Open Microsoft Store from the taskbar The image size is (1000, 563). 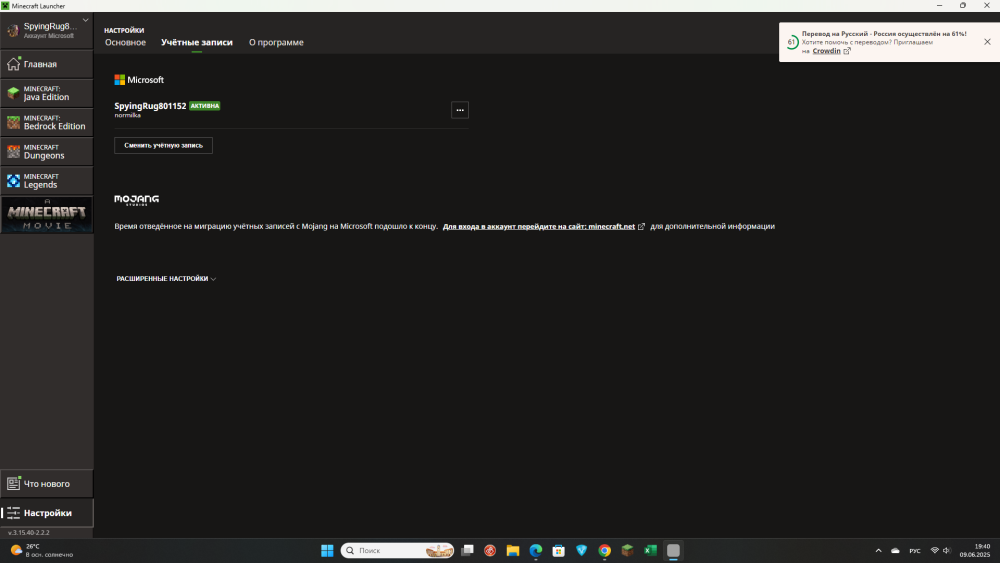click(559, 551)
